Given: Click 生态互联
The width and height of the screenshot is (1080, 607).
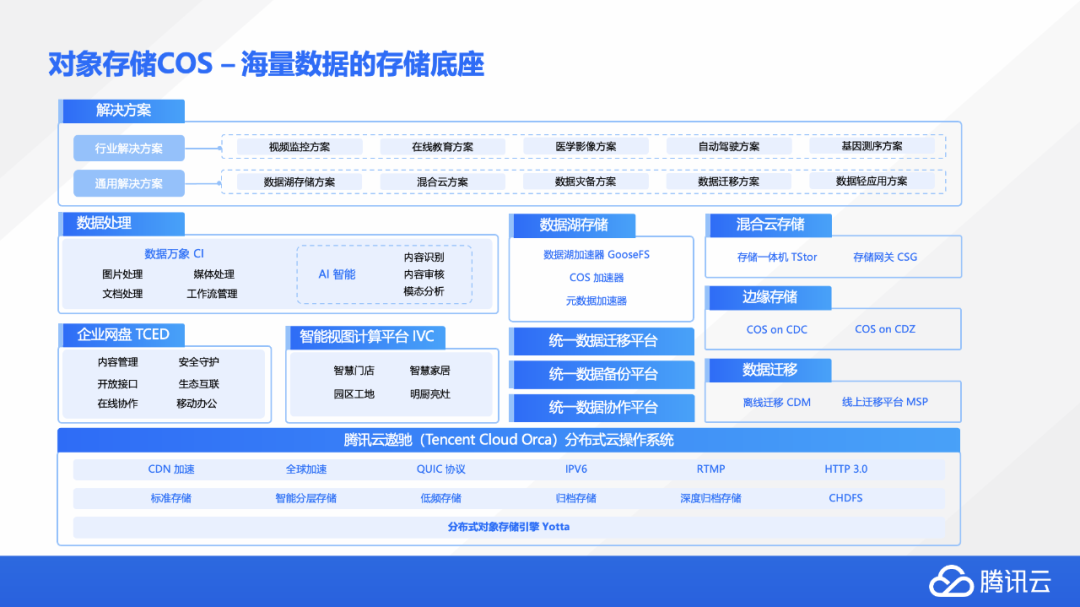Looking at the screenshot, I should 198,384.
